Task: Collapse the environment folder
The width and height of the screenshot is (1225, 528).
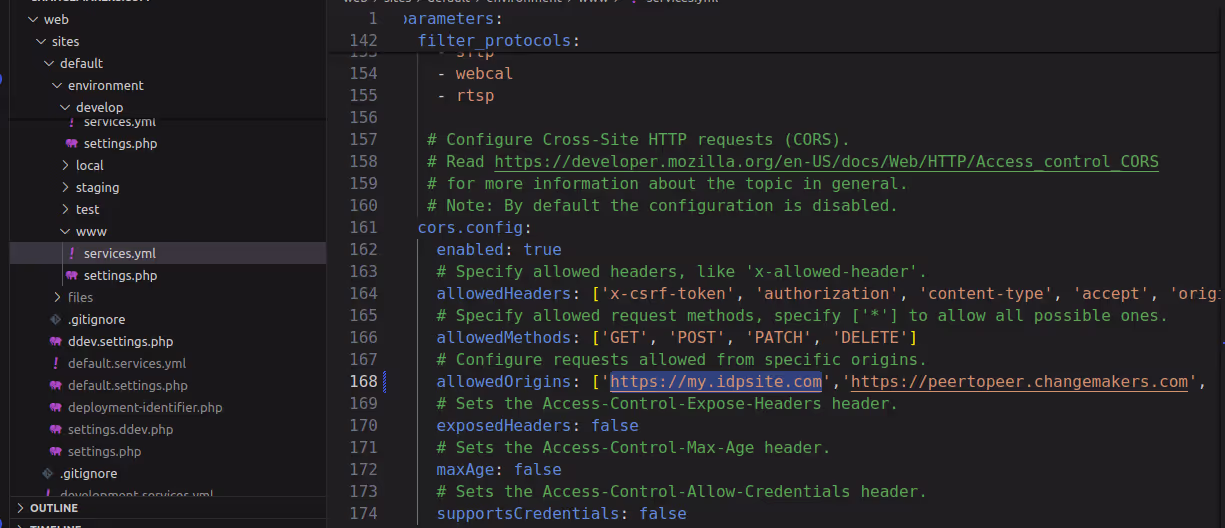Action: 57,86
